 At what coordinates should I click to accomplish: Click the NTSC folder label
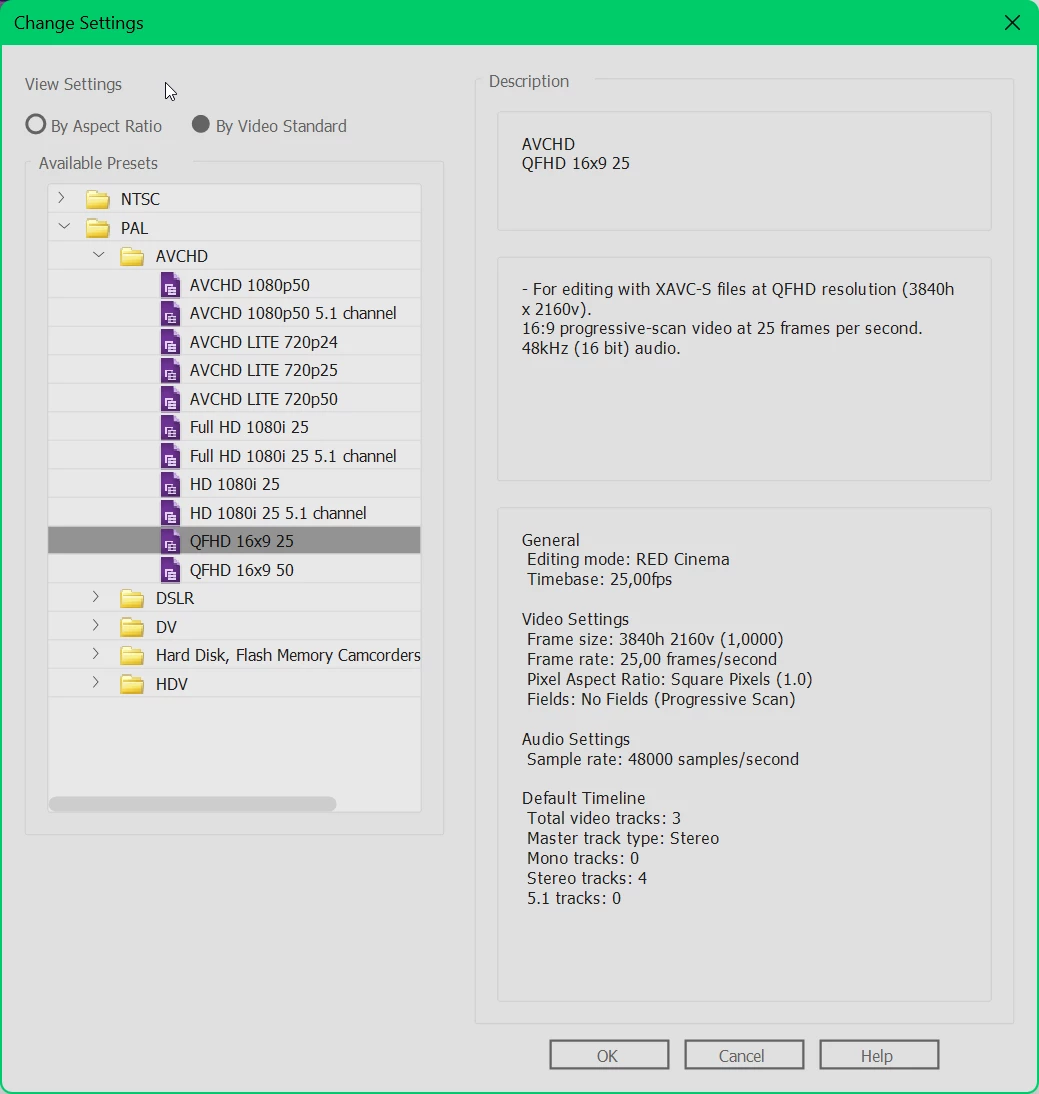pyautogui.click(x=140, y=200)
